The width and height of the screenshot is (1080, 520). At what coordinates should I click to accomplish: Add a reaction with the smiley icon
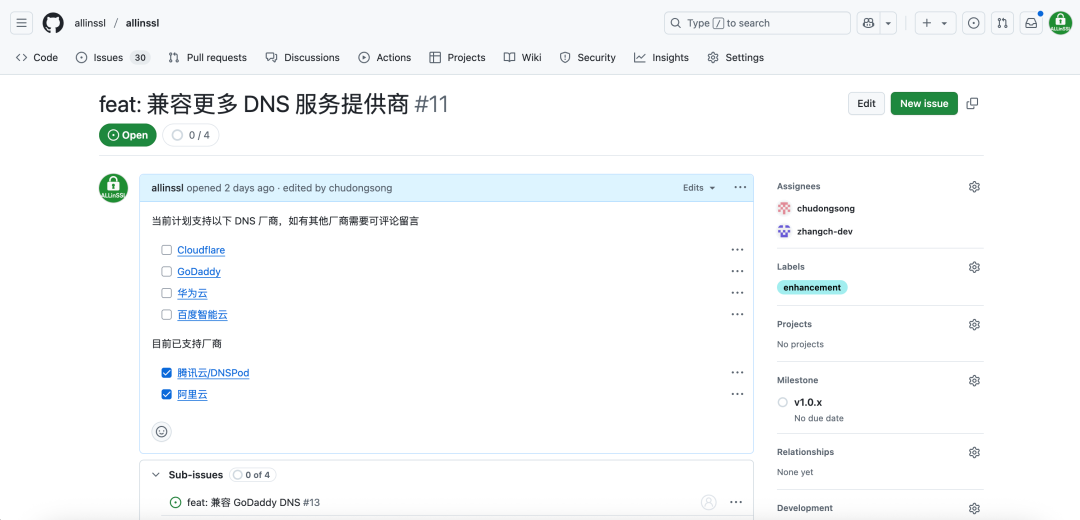click(162, 432)
